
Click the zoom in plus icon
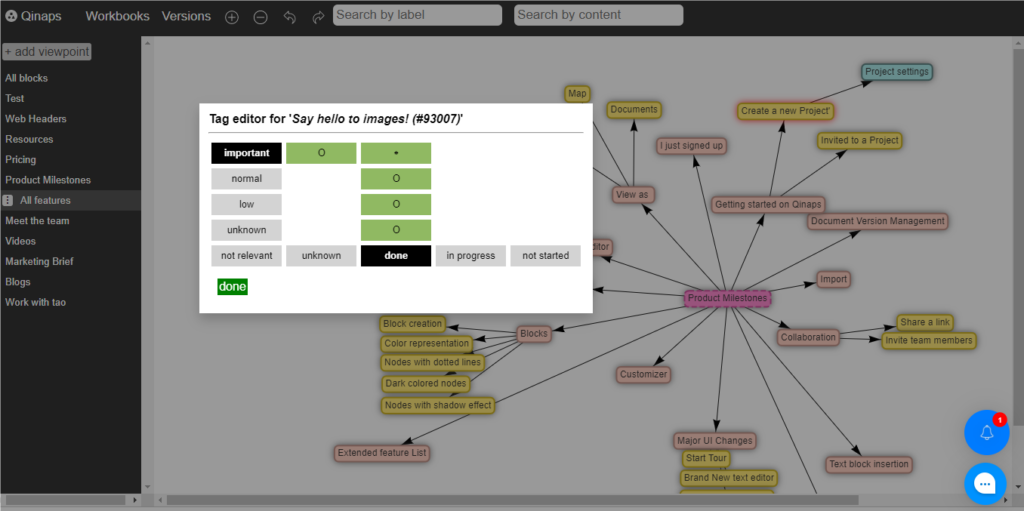(x=231, y=18)
